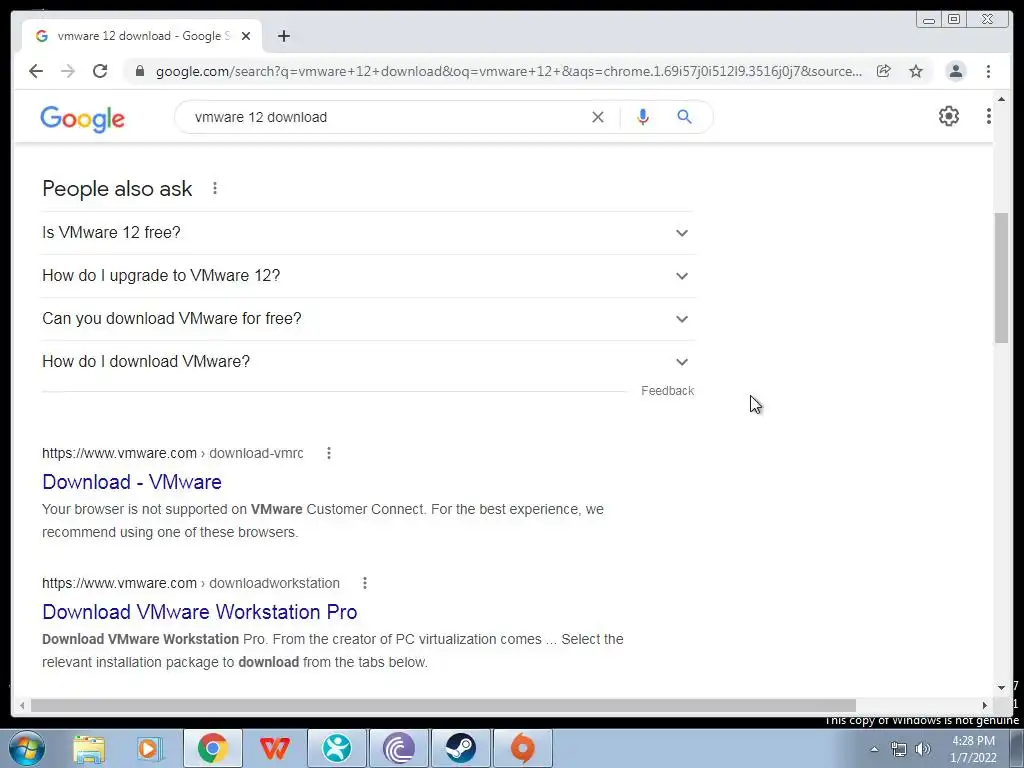
Task: Submit search with magnifying glass icon
Action: tap(684, 117)
